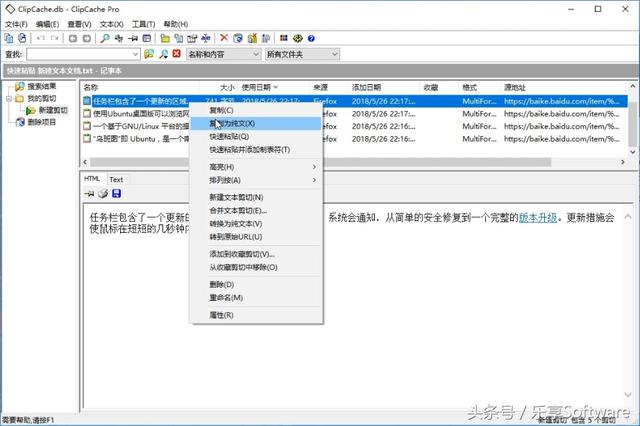Open the 编辑(E) menu
Screen dimensions: 640x426
click(47, 24)
